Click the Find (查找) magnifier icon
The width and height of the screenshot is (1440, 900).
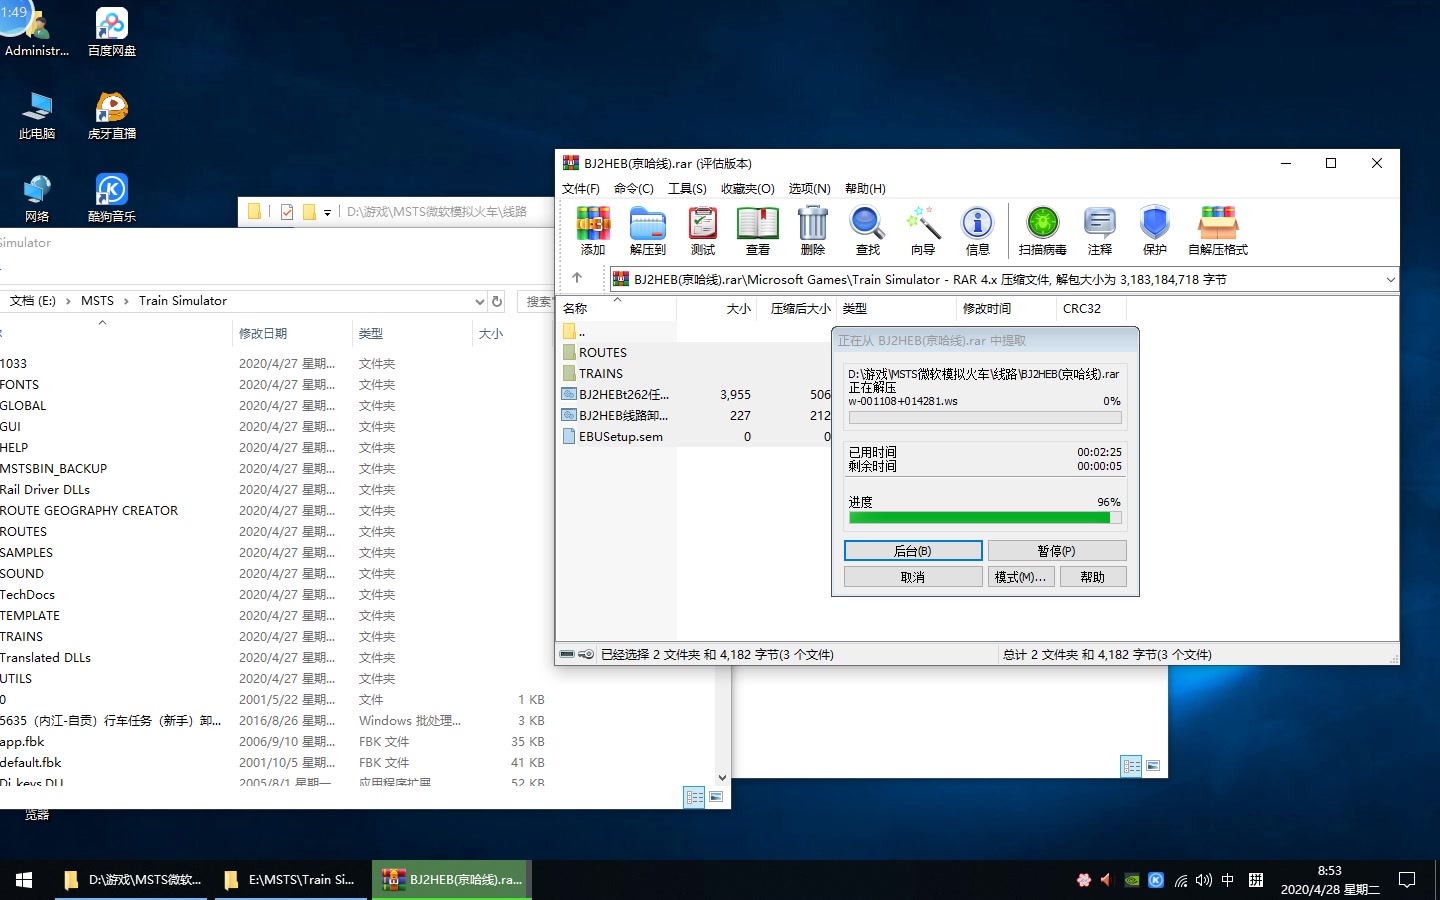(x=868, y=231)
